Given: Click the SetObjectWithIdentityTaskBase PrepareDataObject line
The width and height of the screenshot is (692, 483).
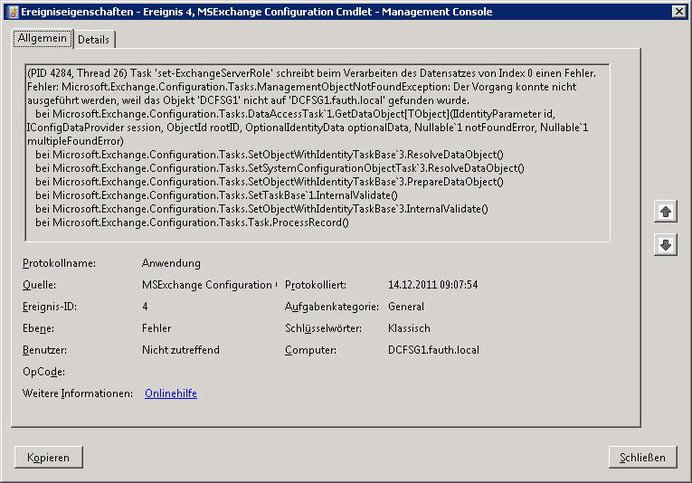Looking at the screenshot, I should (269, 182).
